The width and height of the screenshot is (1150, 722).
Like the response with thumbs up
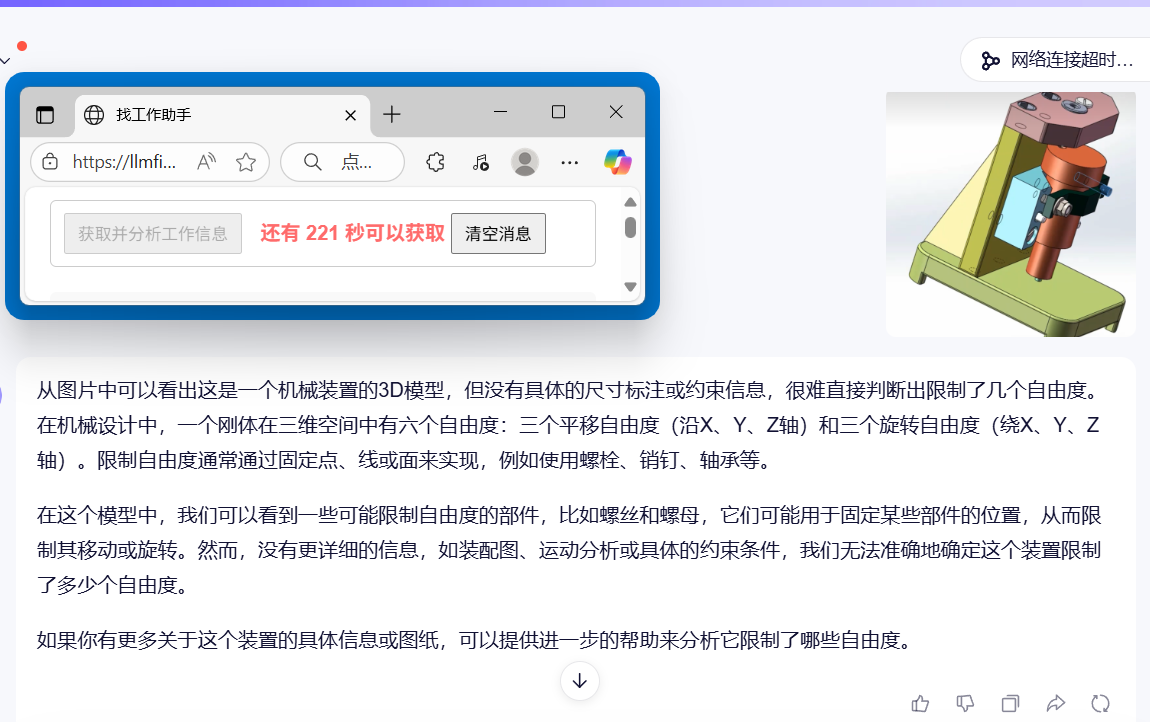920,704
